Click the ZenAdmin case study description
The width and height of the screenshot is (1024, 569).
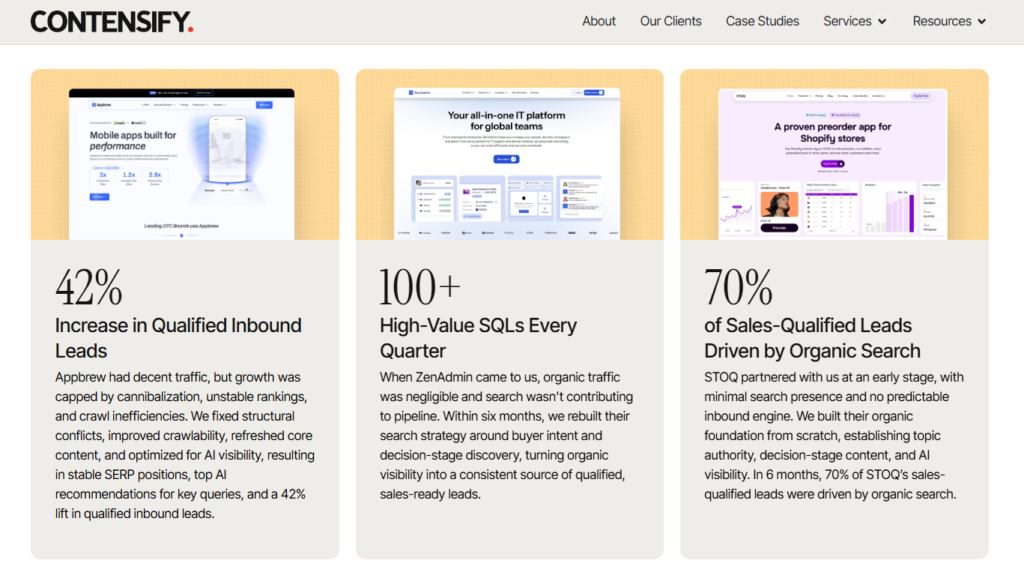(x=507, y=436)
